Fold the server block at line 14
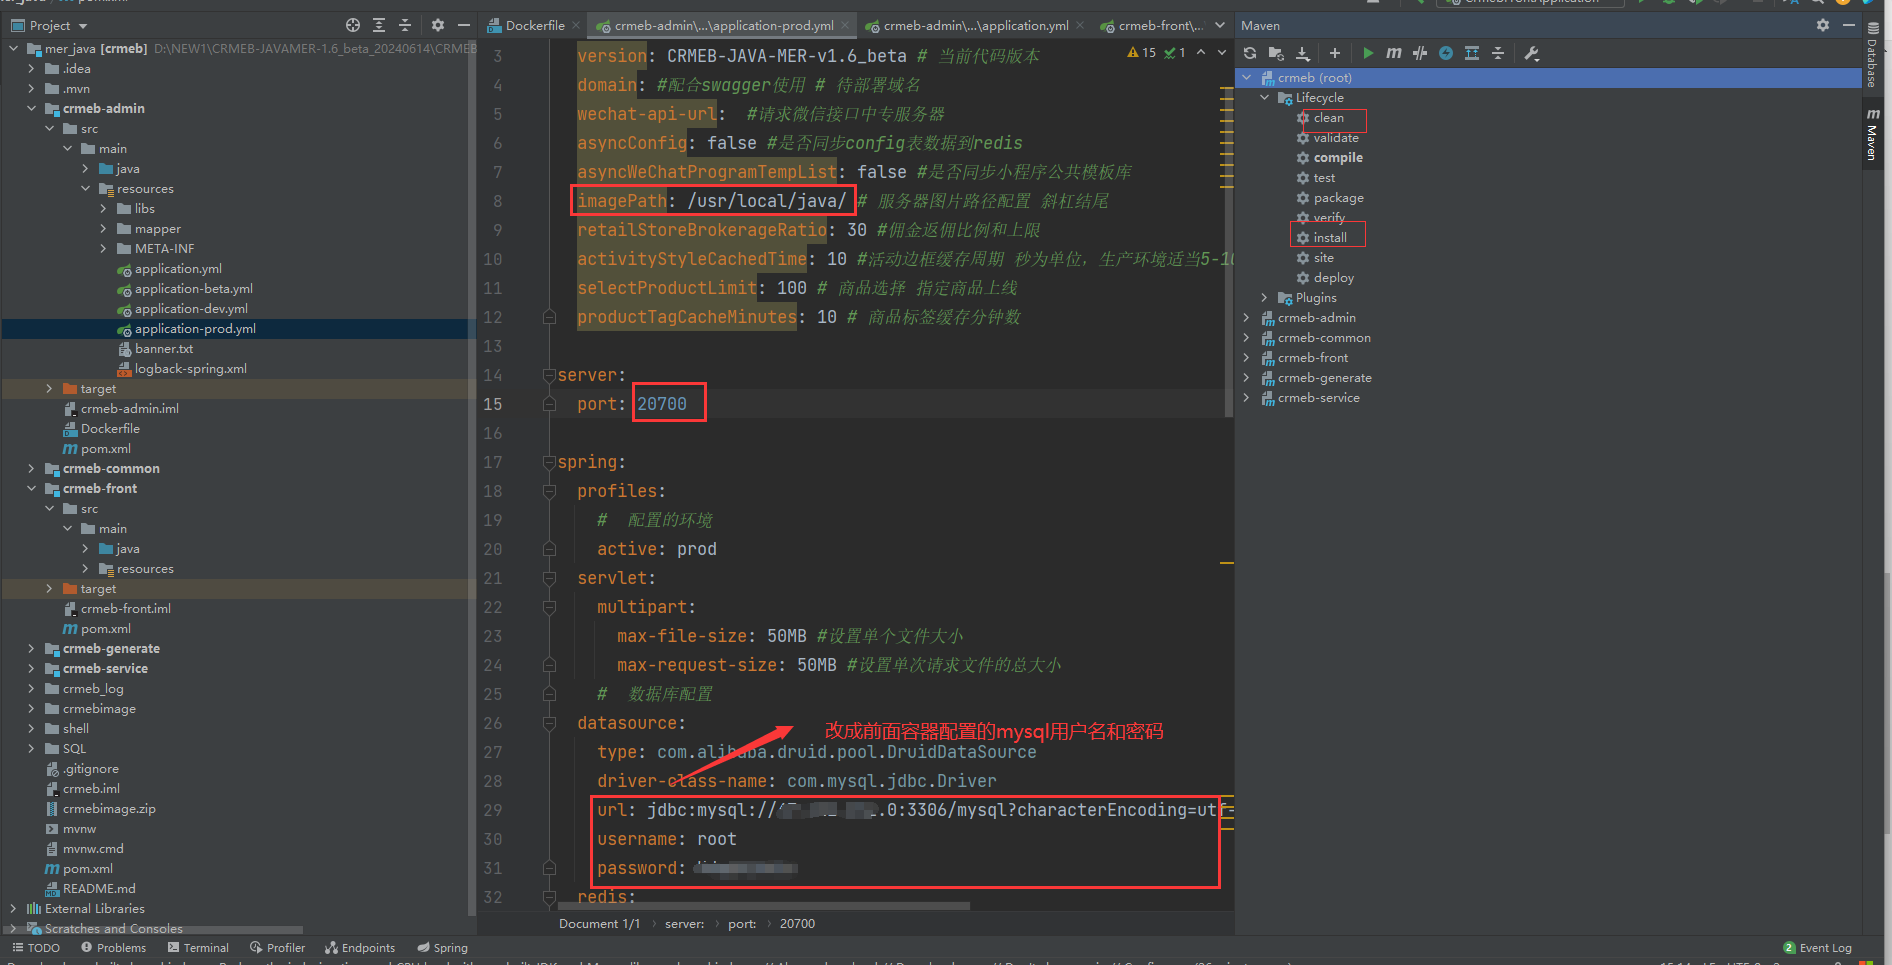The height and width of the screenshot is (965, 1892). (549, 375)
